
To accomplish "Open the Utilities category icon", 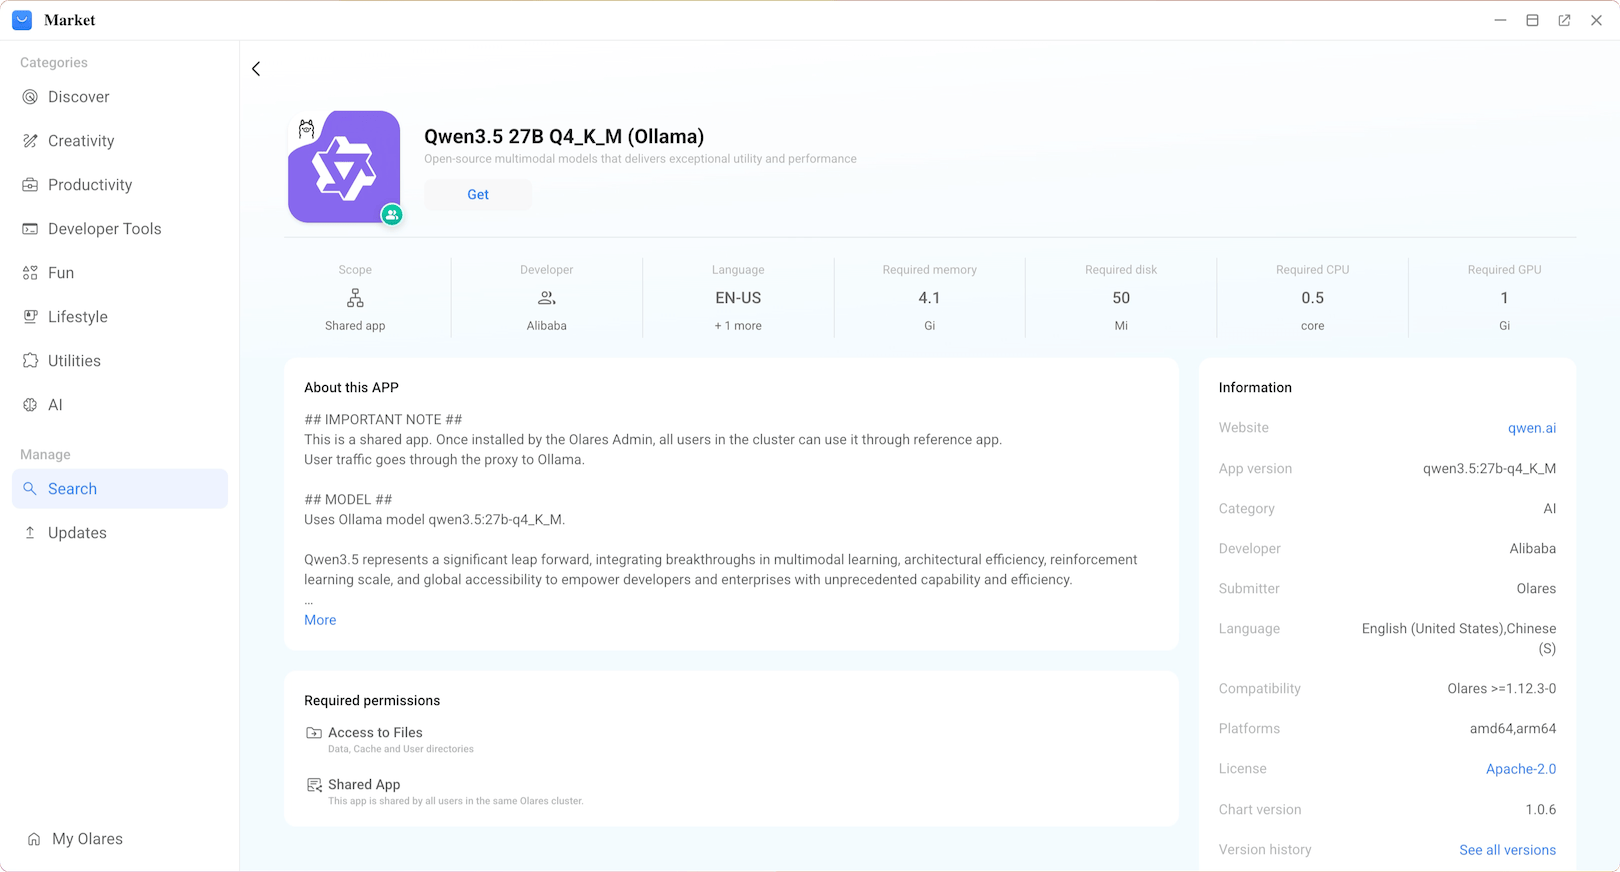I will coord(30,361).
